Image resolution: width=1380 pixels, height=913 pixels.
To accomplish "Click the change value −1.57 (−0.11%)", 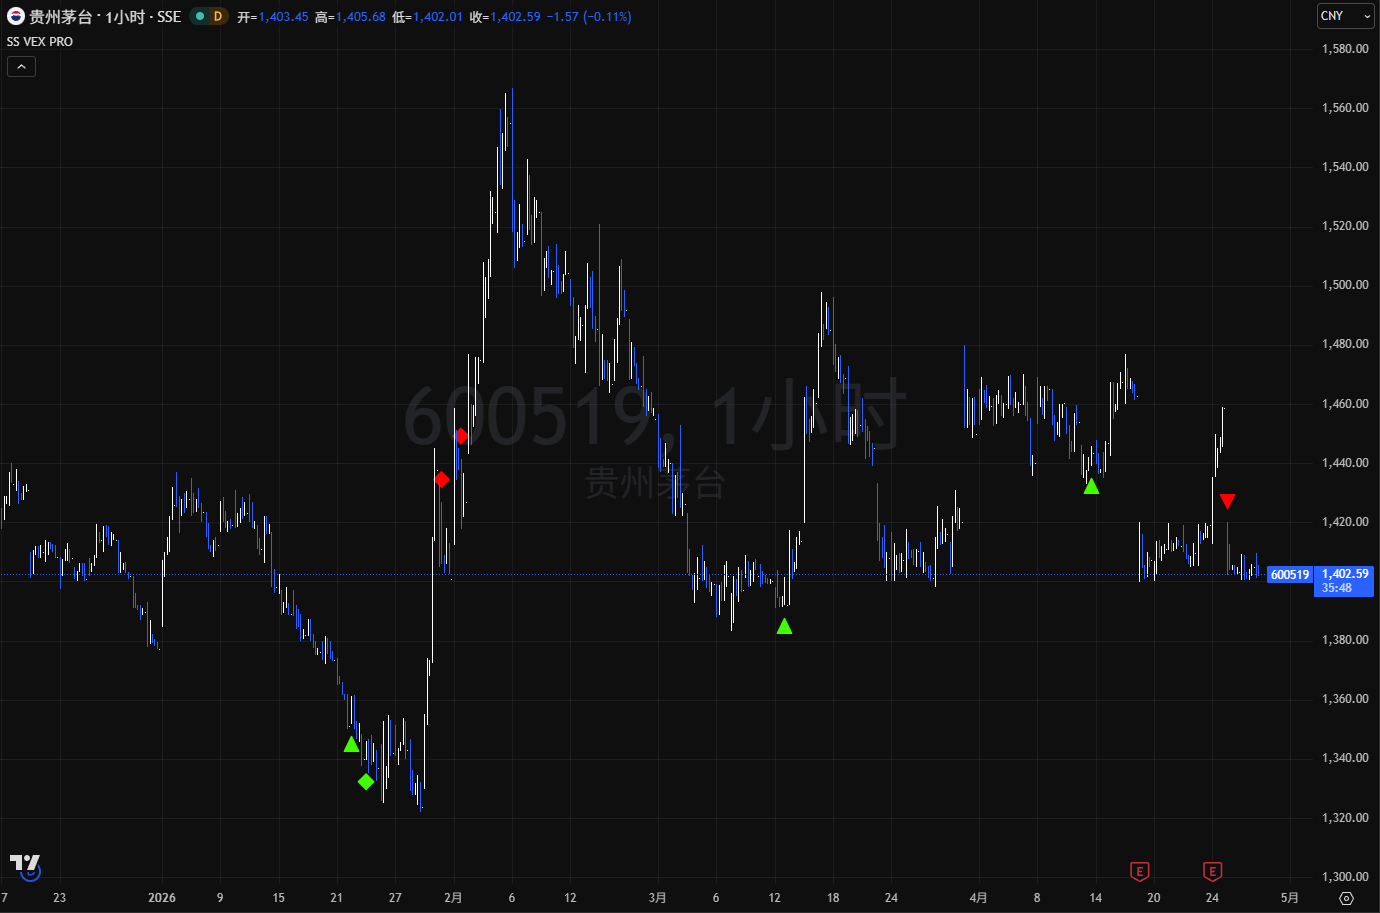I will (589, 17).
